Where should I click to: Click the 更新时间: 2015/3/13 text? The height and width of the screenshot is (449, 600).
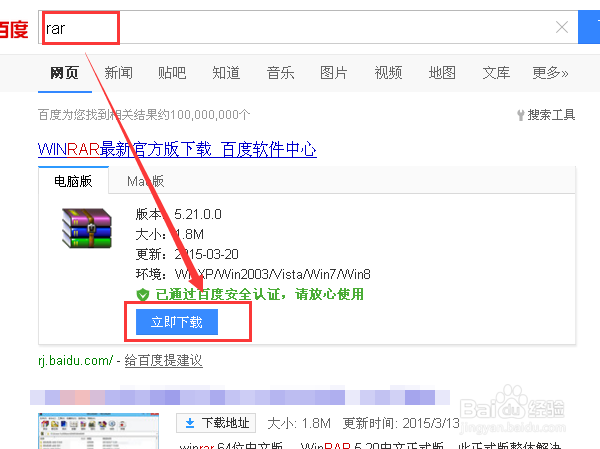(x=401, y=423)
